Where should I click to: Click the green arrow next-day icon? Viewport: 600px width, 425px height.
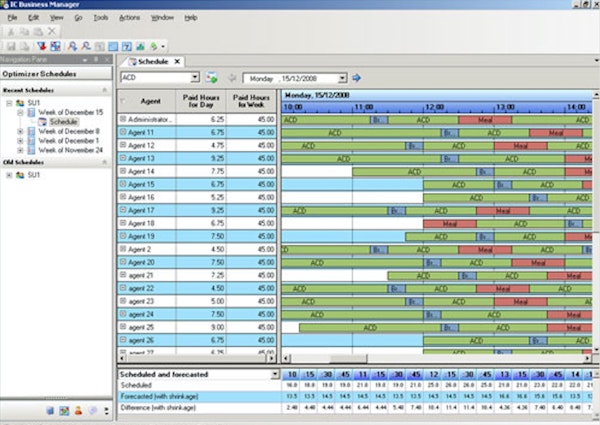357,77
